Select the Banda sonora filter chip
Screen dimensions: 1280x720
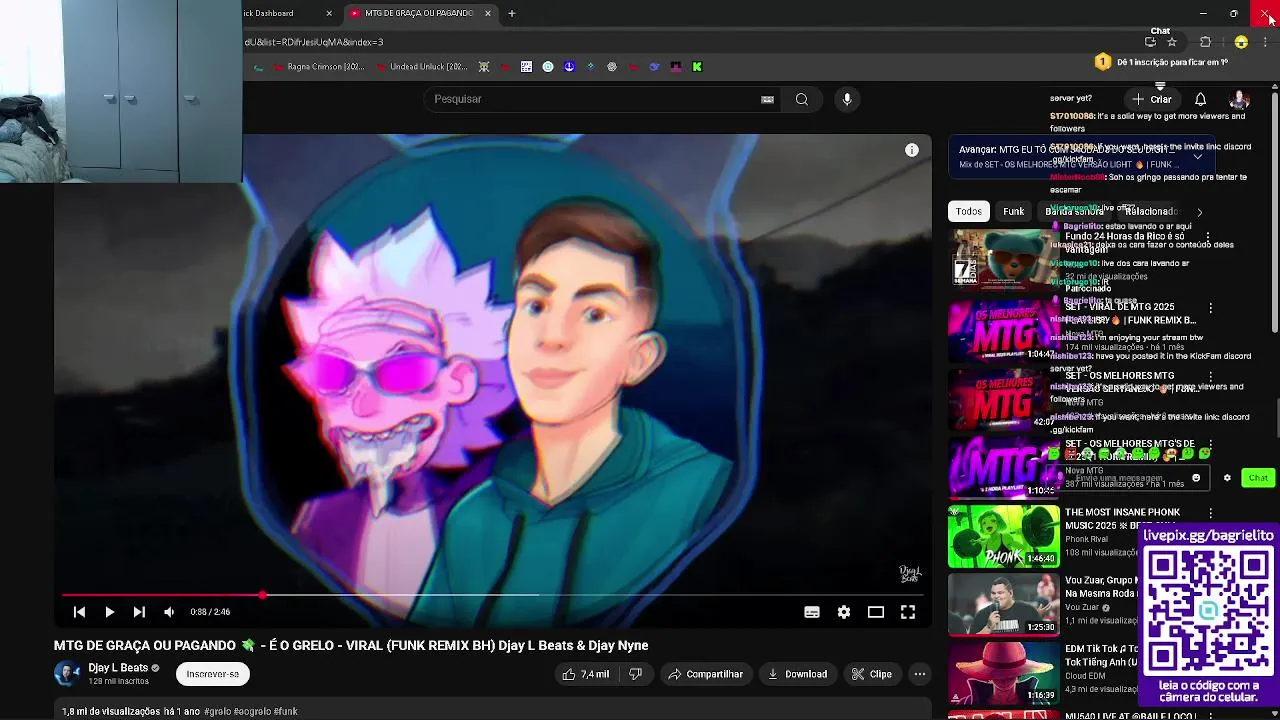[x=1074, y=211]
